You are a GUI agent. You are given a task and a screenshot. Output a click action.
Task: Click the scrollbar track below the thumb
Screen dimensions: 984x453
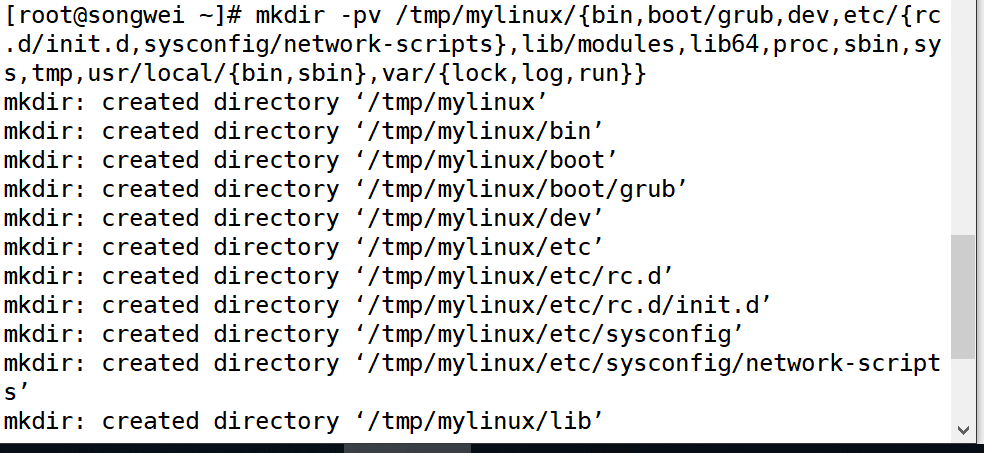point(963,389)
